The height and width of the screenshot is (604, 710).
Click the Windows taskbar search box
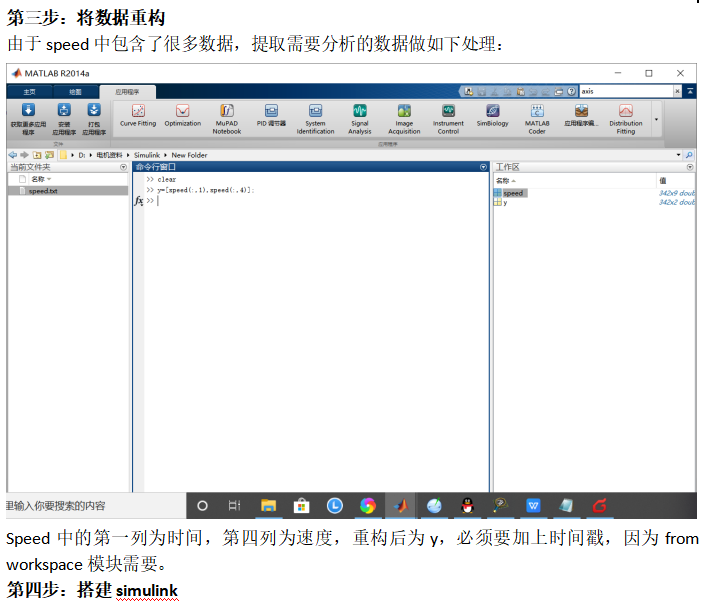coord(96,506)
